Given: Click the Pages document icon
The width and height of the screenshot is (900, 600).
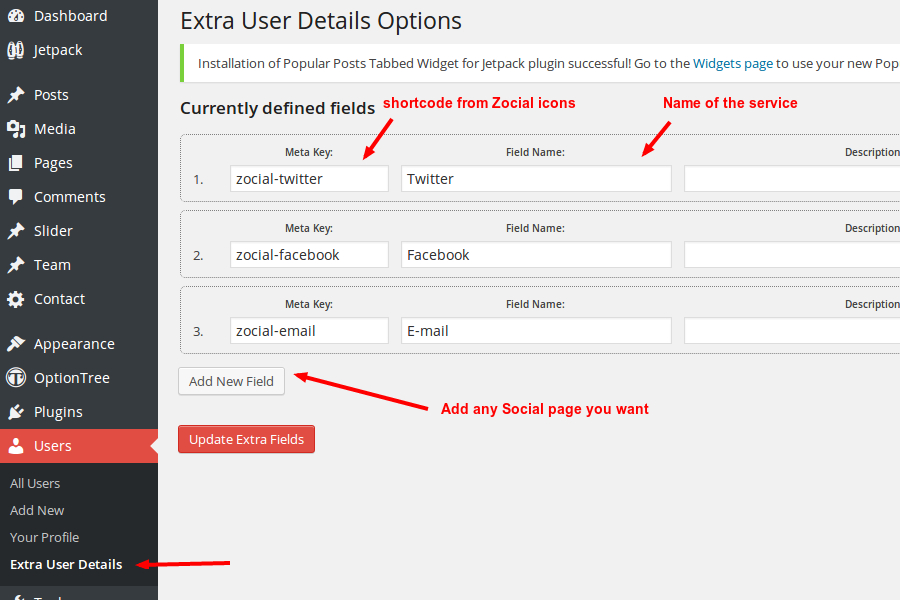Looking at the screenshot, I should click(x=16, y=163).
